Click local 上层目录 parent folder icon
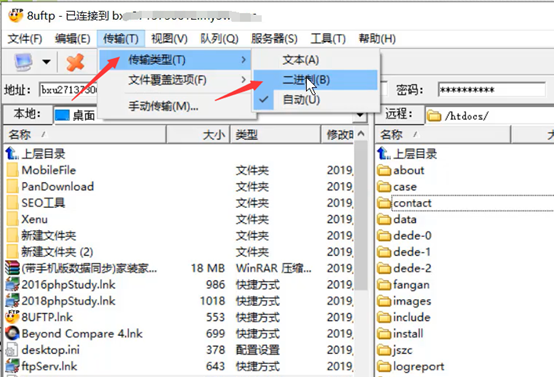This screenshot has height=377, width=554. pyautogui.click(x=12, y=153)
